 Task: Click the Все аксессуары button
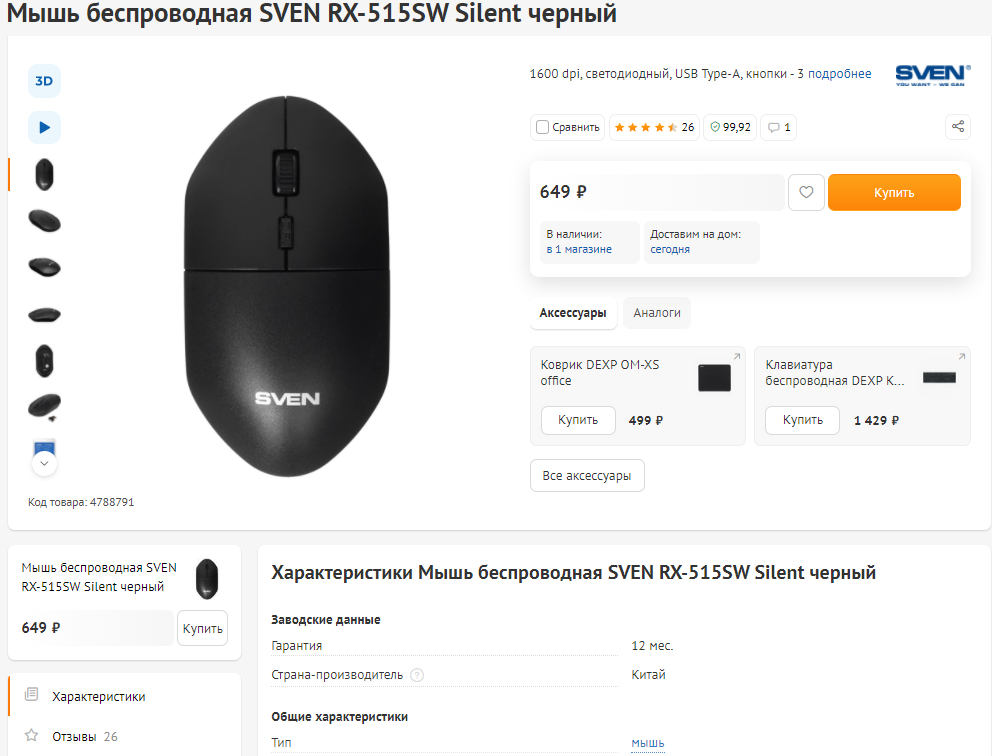pyautogui.click(x=587, y=476)
